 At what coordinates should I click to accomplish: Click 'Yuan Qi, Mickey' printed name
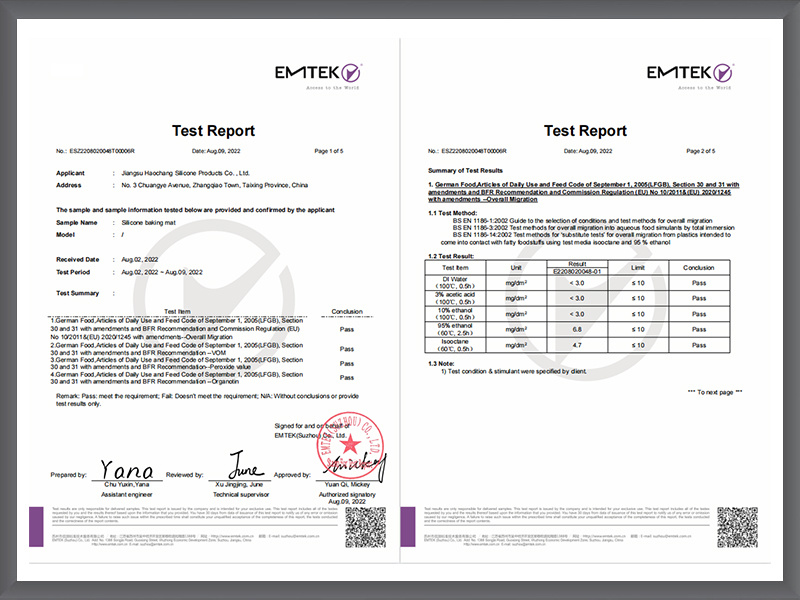tap(347, 484)
